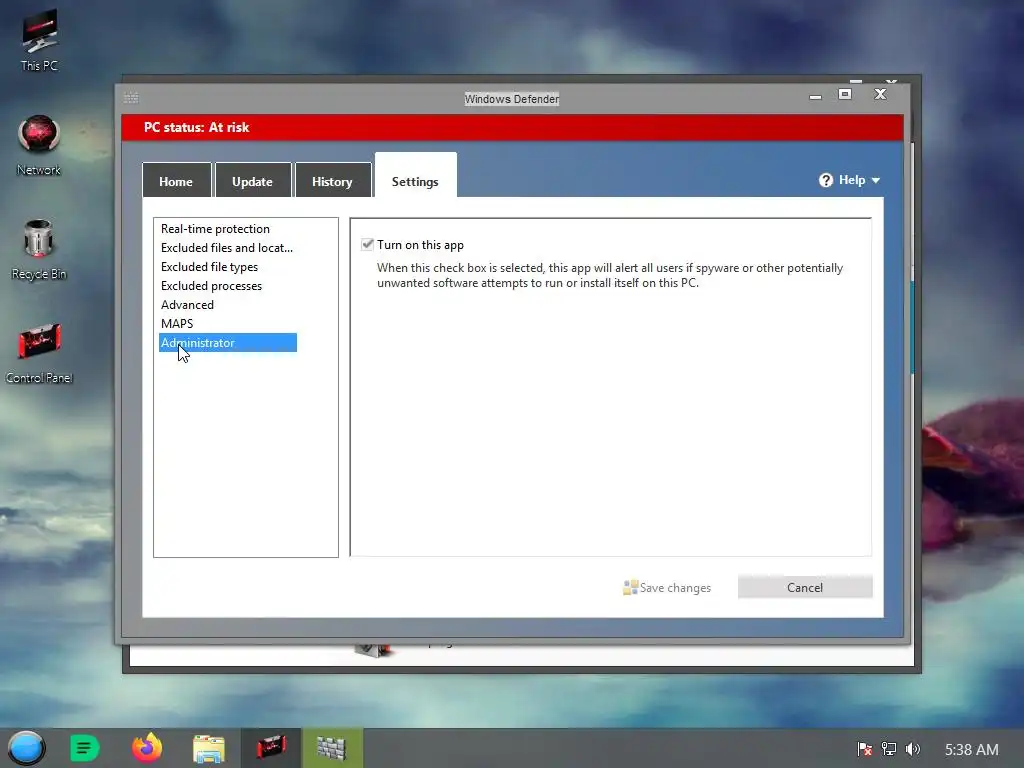Viewport: 1024px width, 768px height.
Task: Close the Windows Defender window
Action: (x=880, y=94)
